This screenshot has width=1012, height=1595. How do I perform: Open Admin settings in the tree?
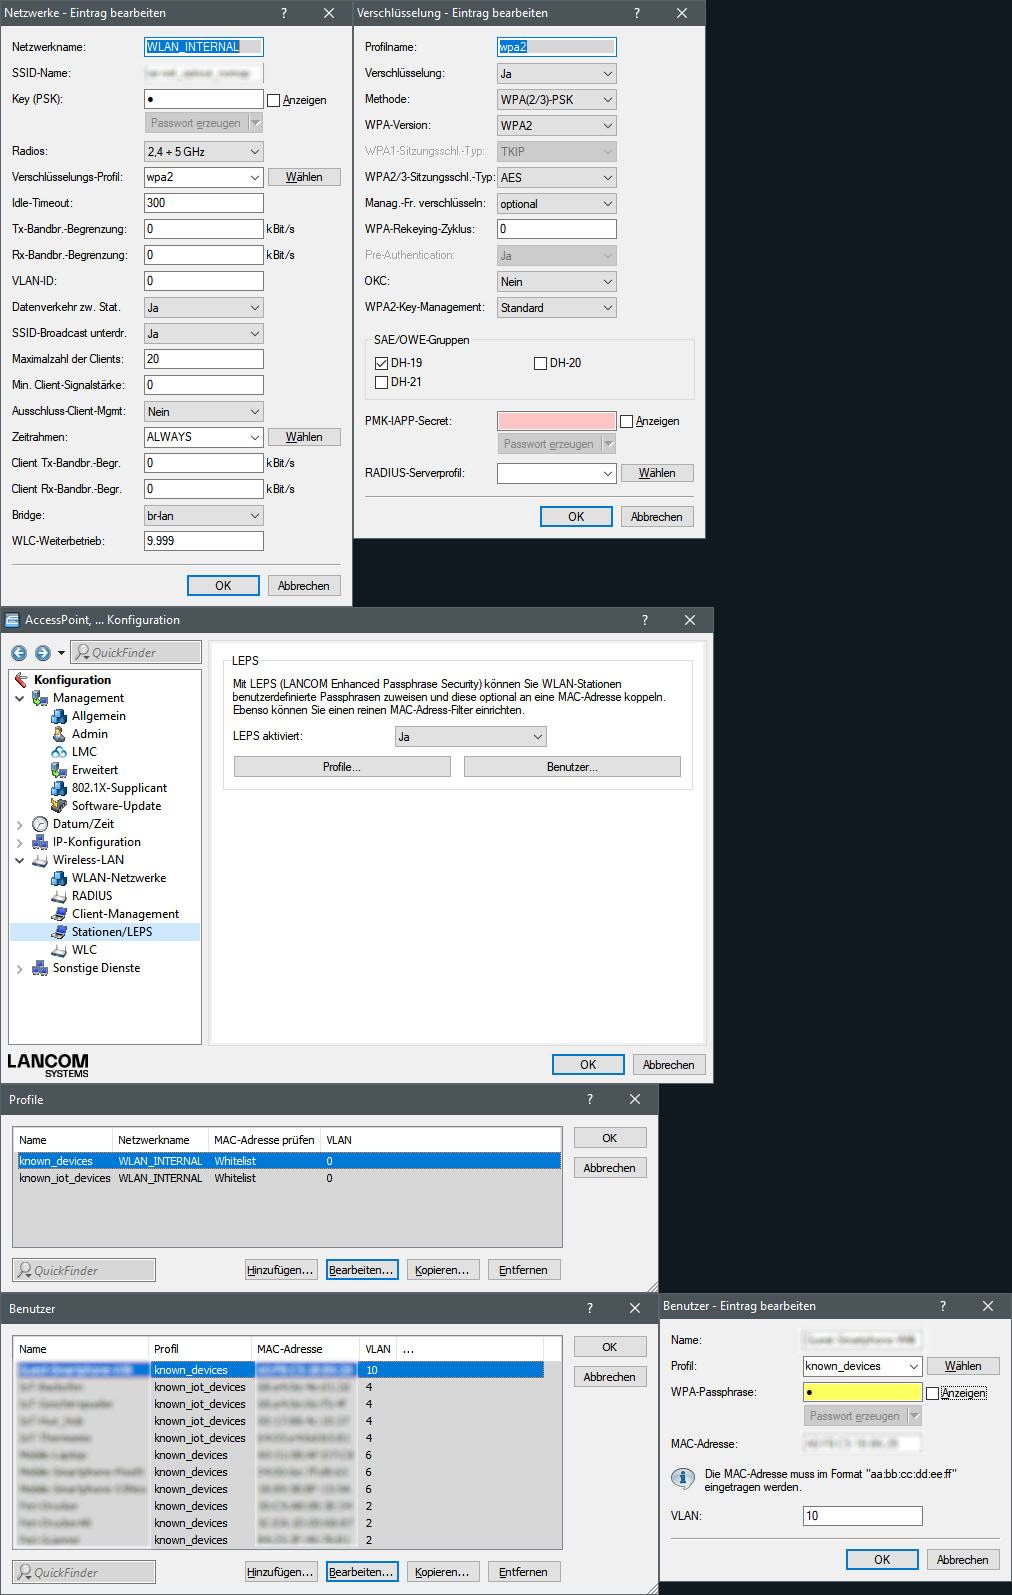click(89, 734)
